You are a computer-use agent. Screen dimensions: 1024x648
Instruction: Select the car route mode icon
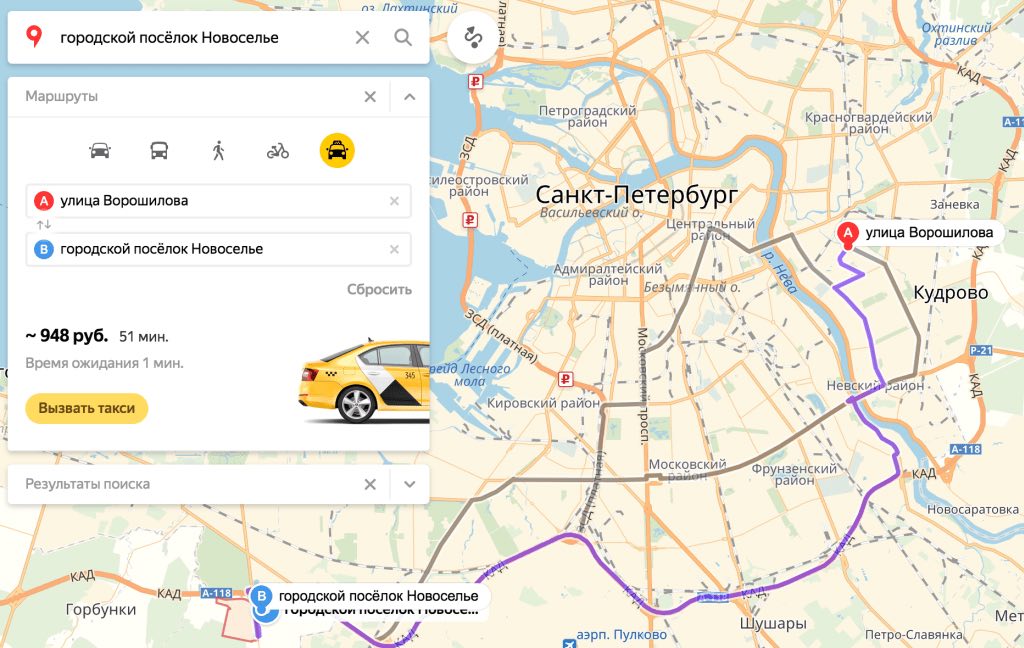pyautogui.click(x=100, y=151)
